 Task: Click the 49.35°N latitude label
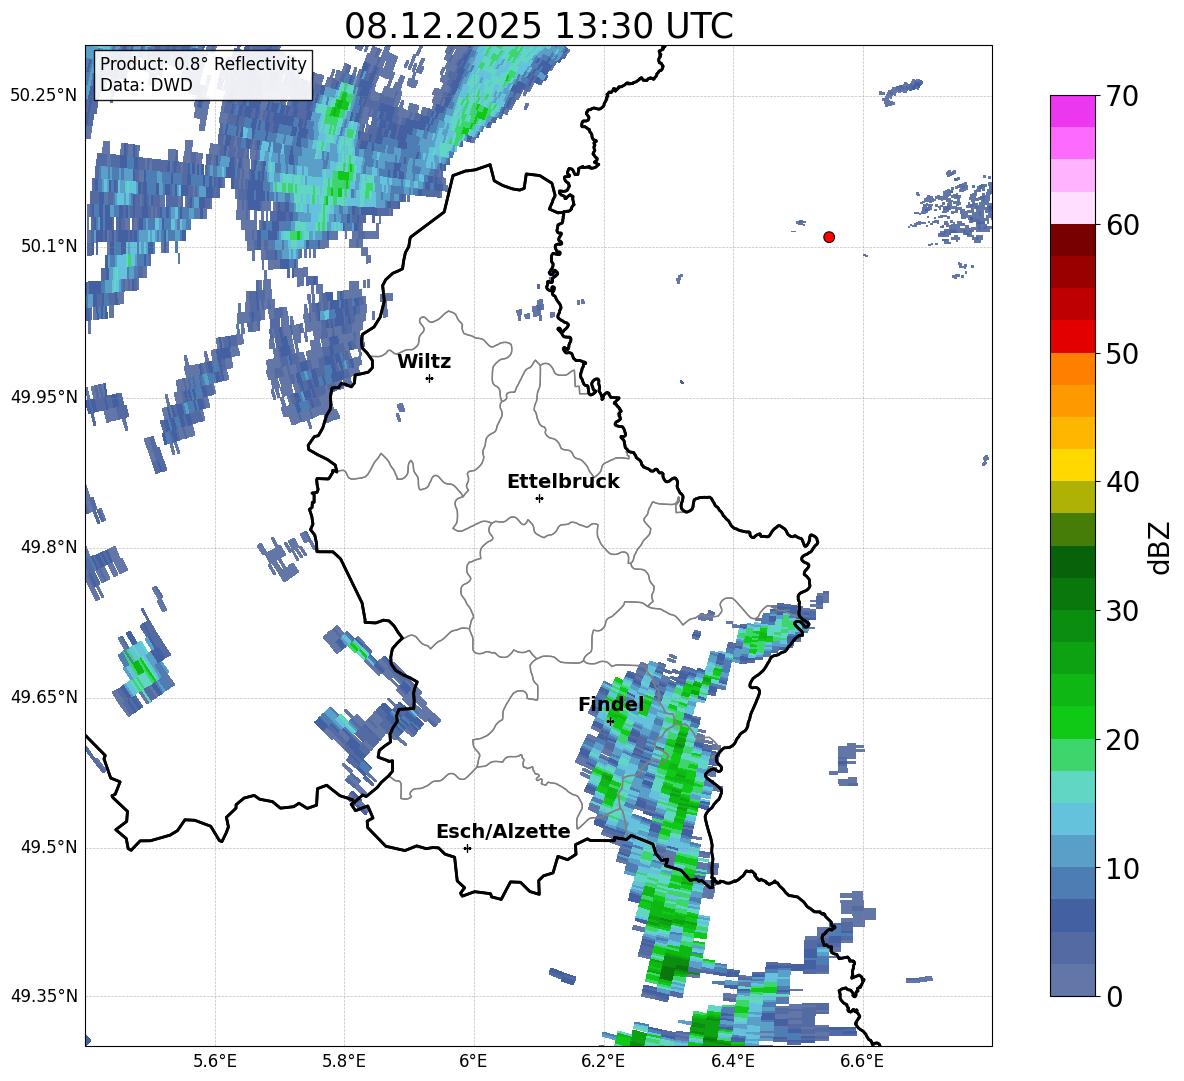(x=44, y=996)
